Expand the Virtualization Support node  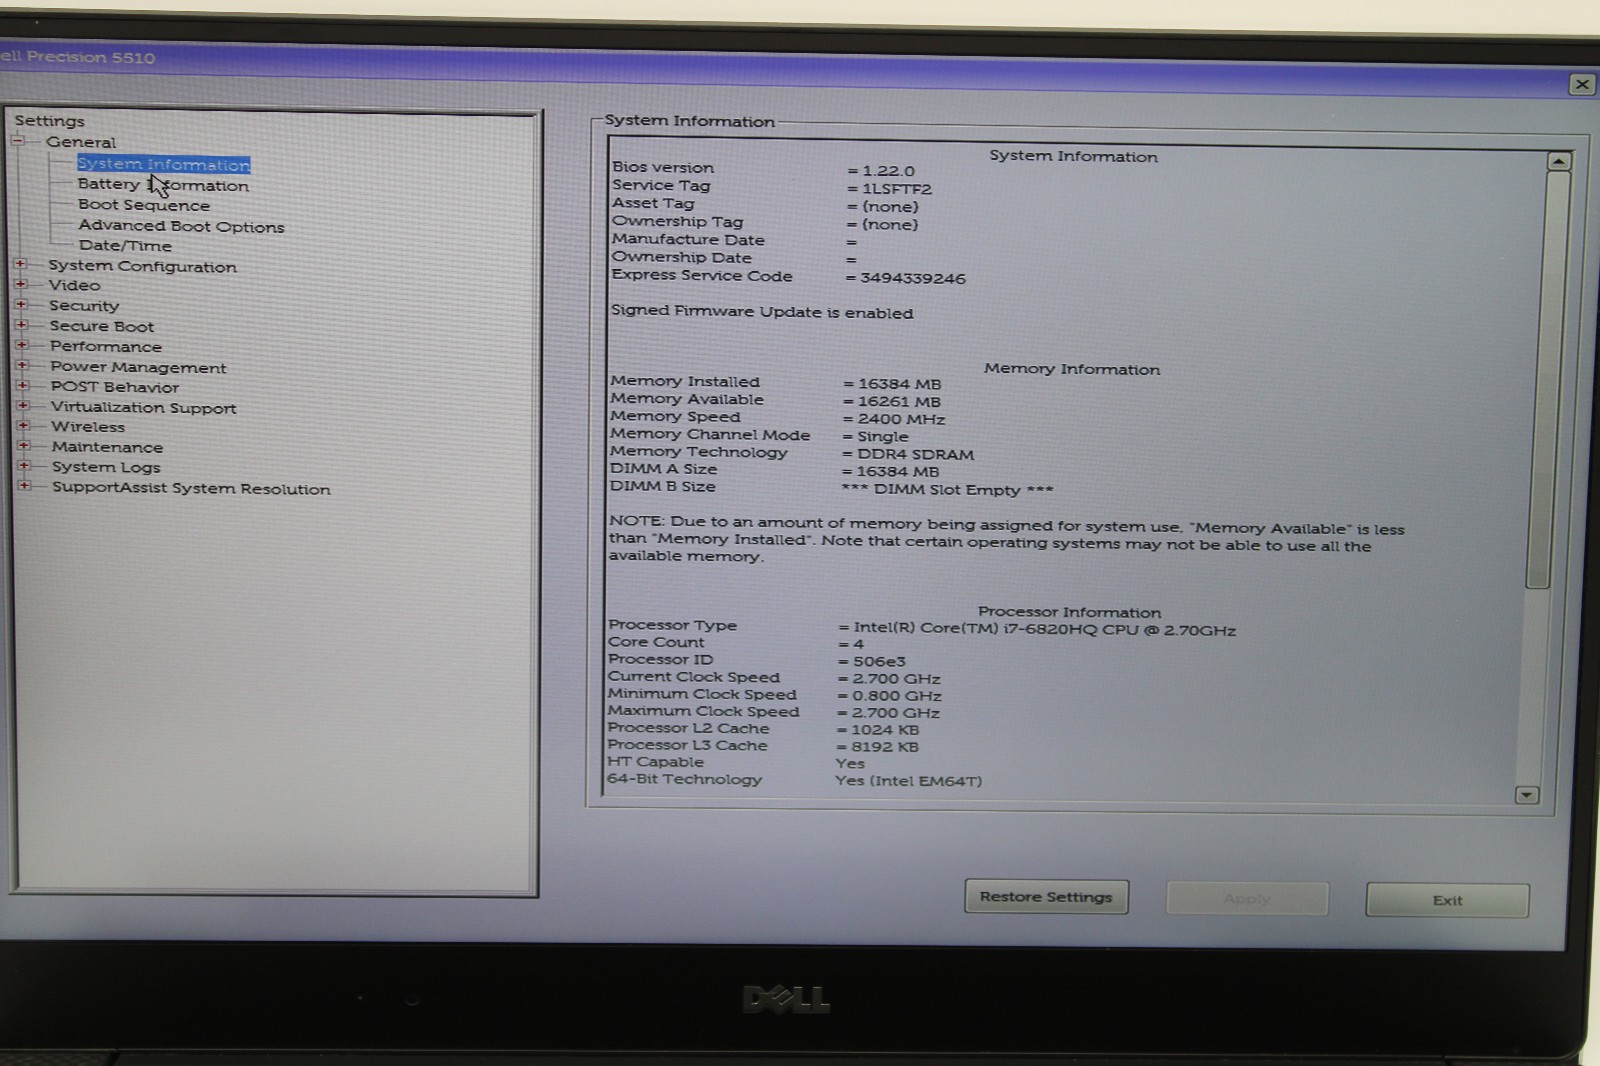[x=23, y=406]
